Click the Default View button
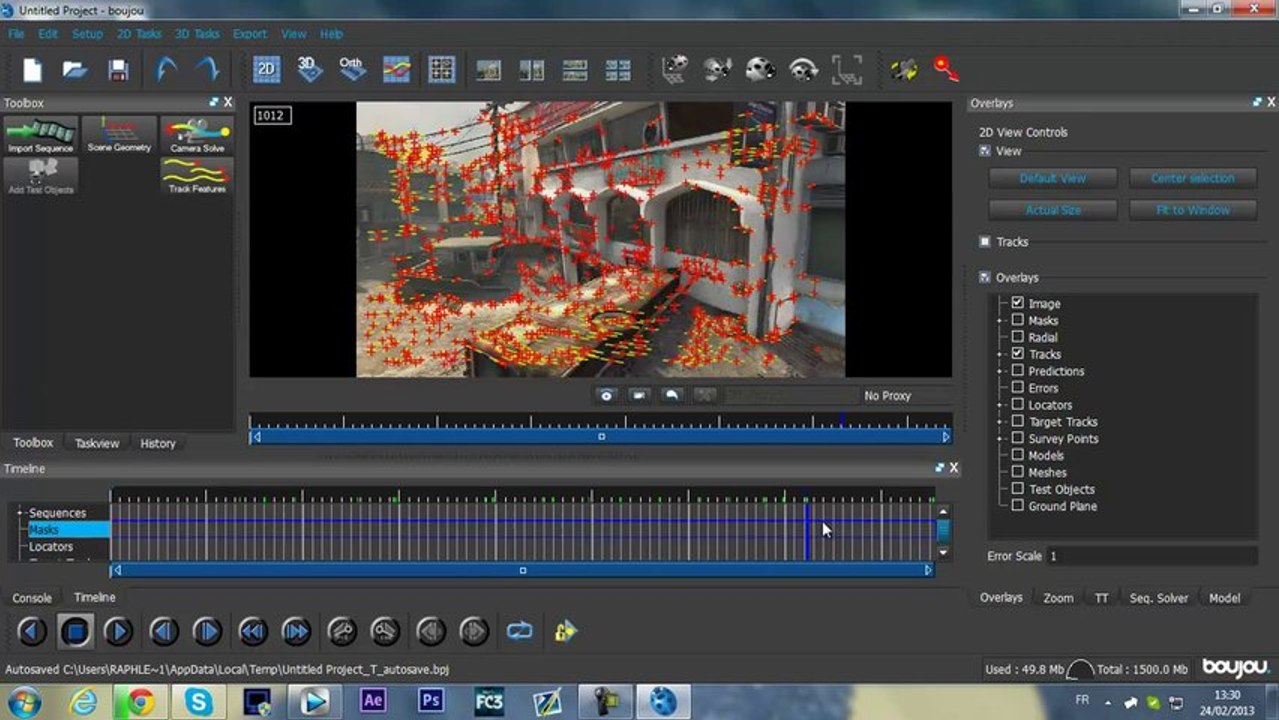The image size is (1279, 720). click(x=1053, y=178)
